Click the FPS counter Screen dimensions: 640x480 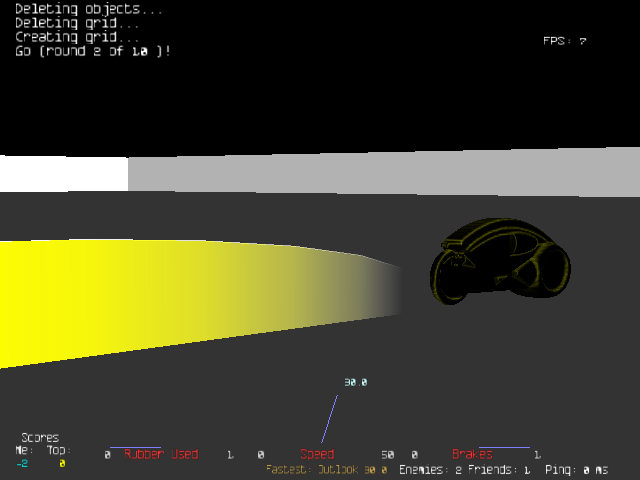pos(564,42)
